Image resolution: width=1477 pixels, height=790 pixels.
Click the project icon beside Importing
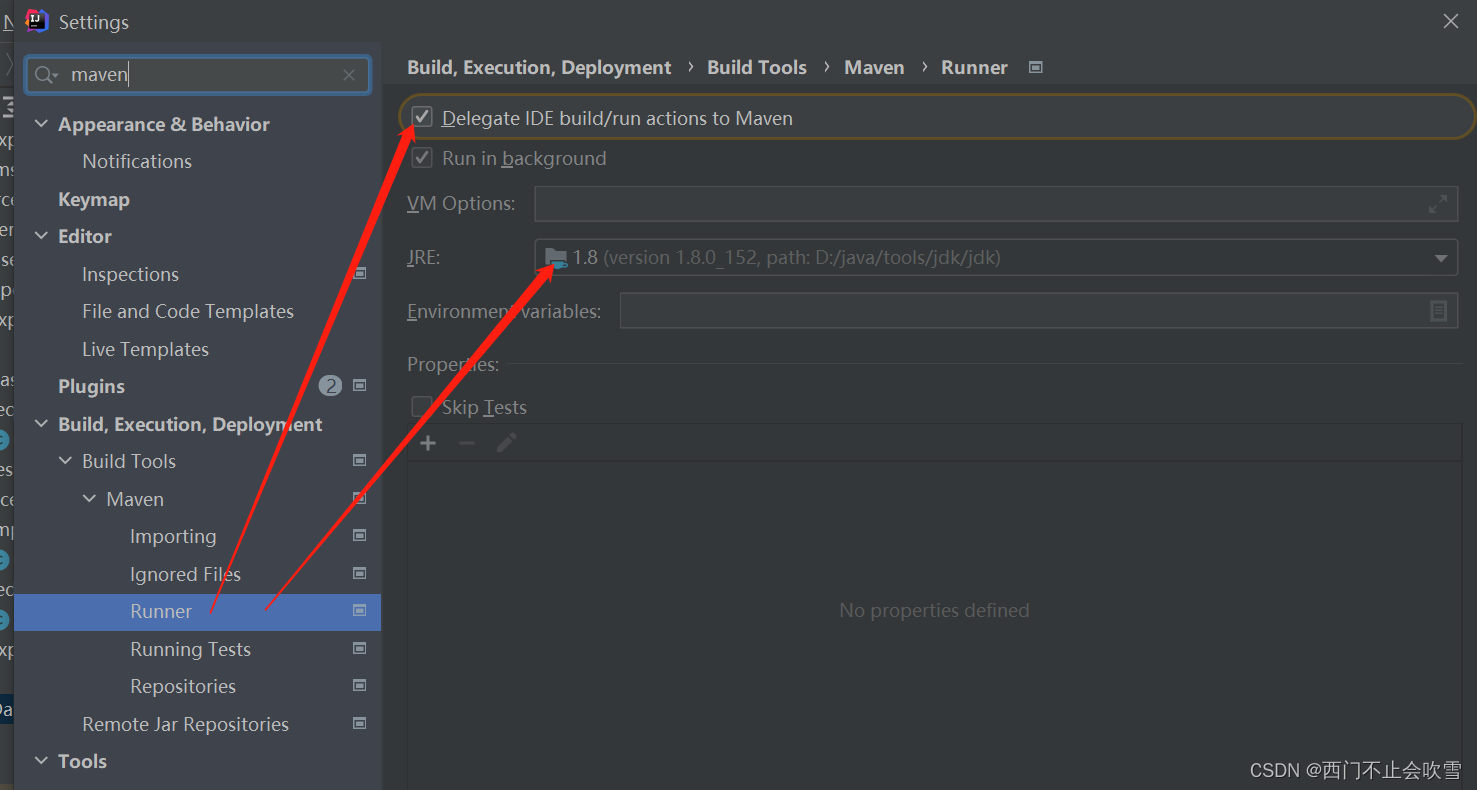(x=360, y=536)
